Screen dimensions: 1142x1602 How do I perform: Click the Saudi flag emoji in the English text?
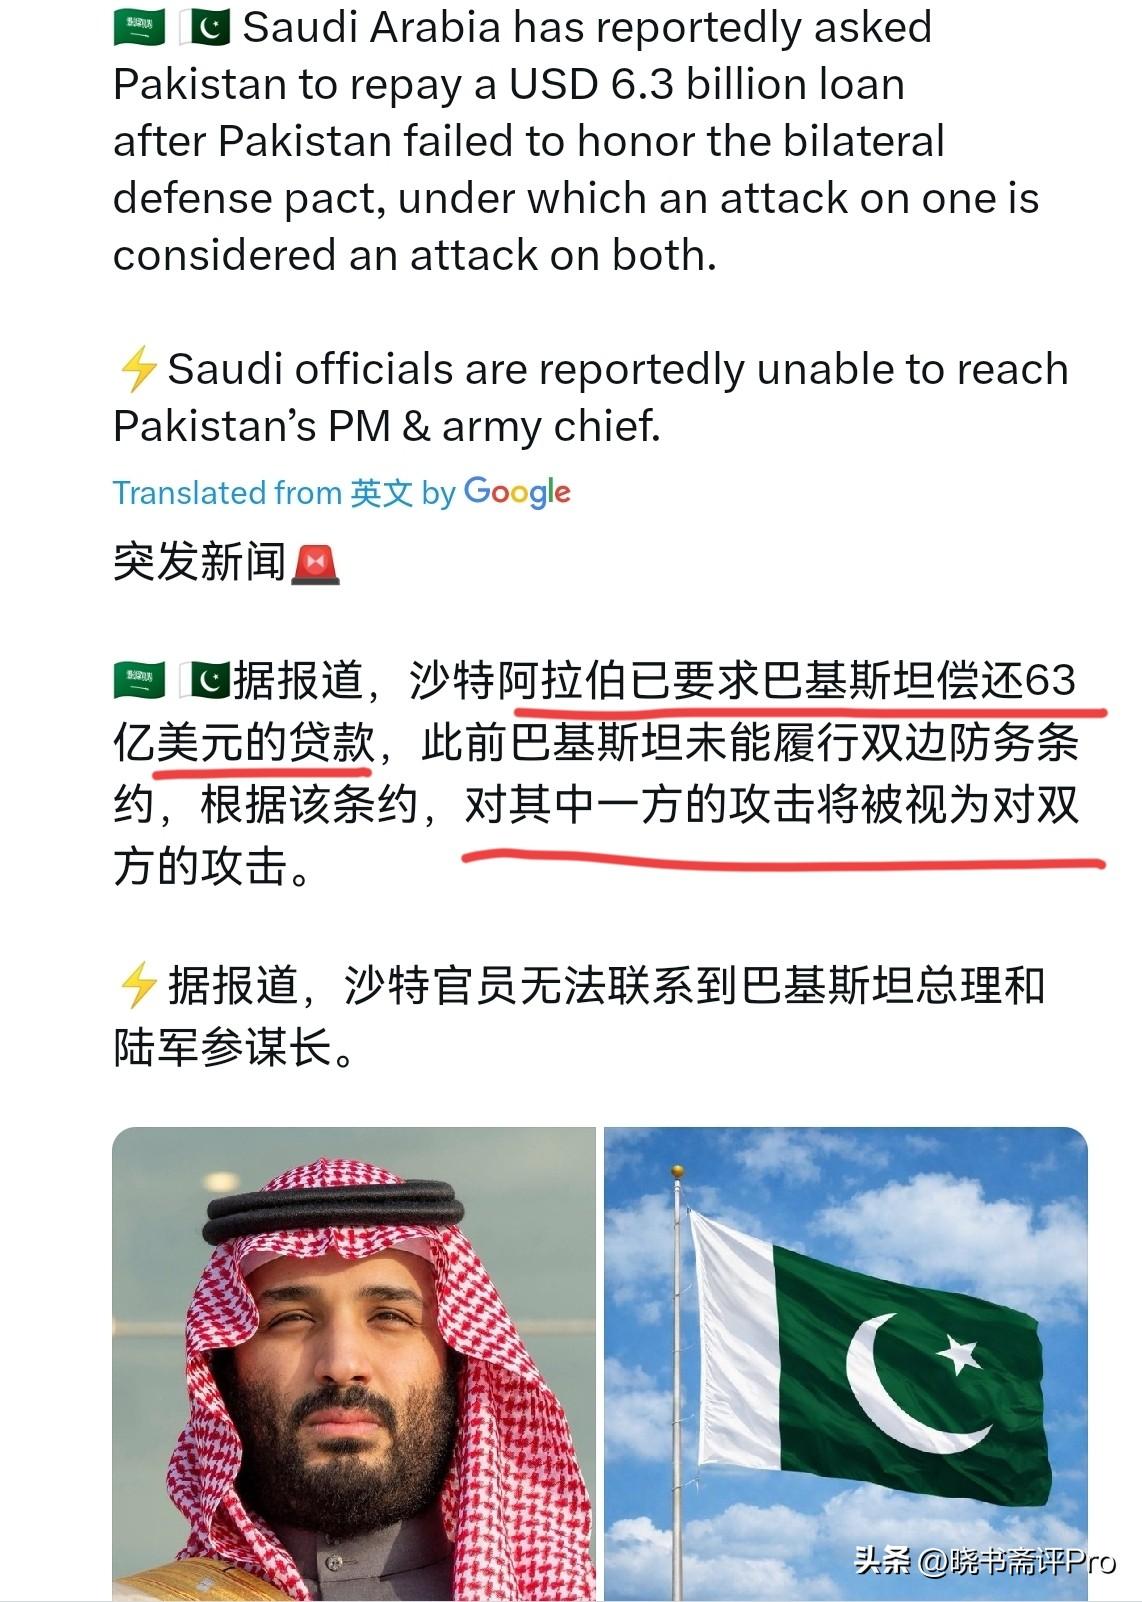(139, 27)
